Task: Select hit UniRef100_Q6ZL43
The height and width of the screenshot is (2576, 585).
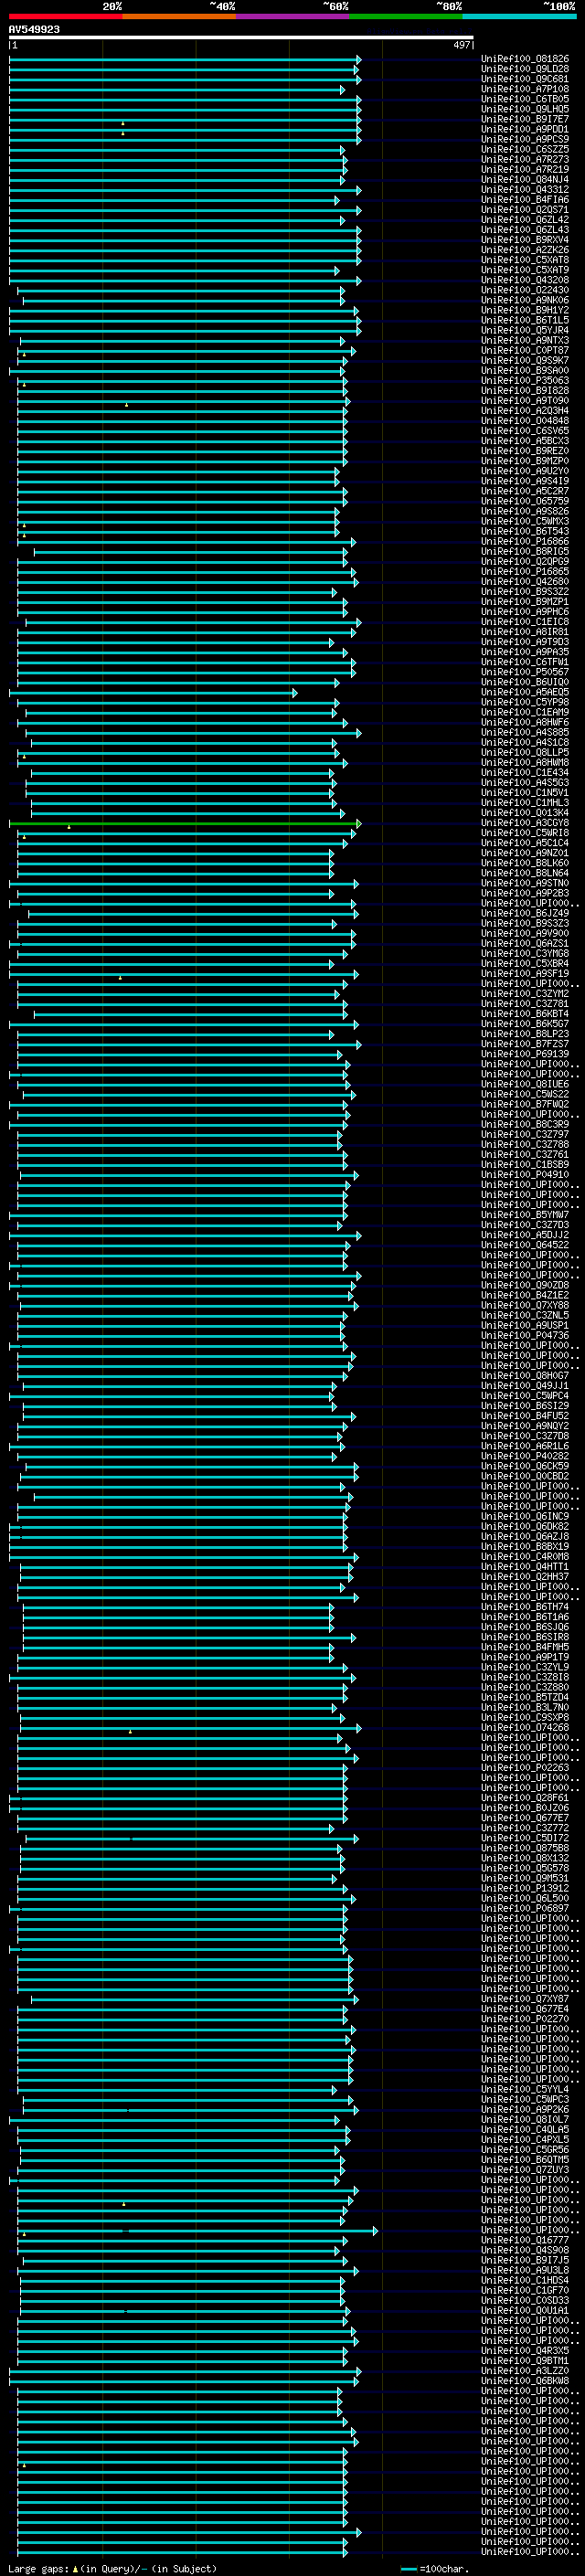Action: [525, 230]
